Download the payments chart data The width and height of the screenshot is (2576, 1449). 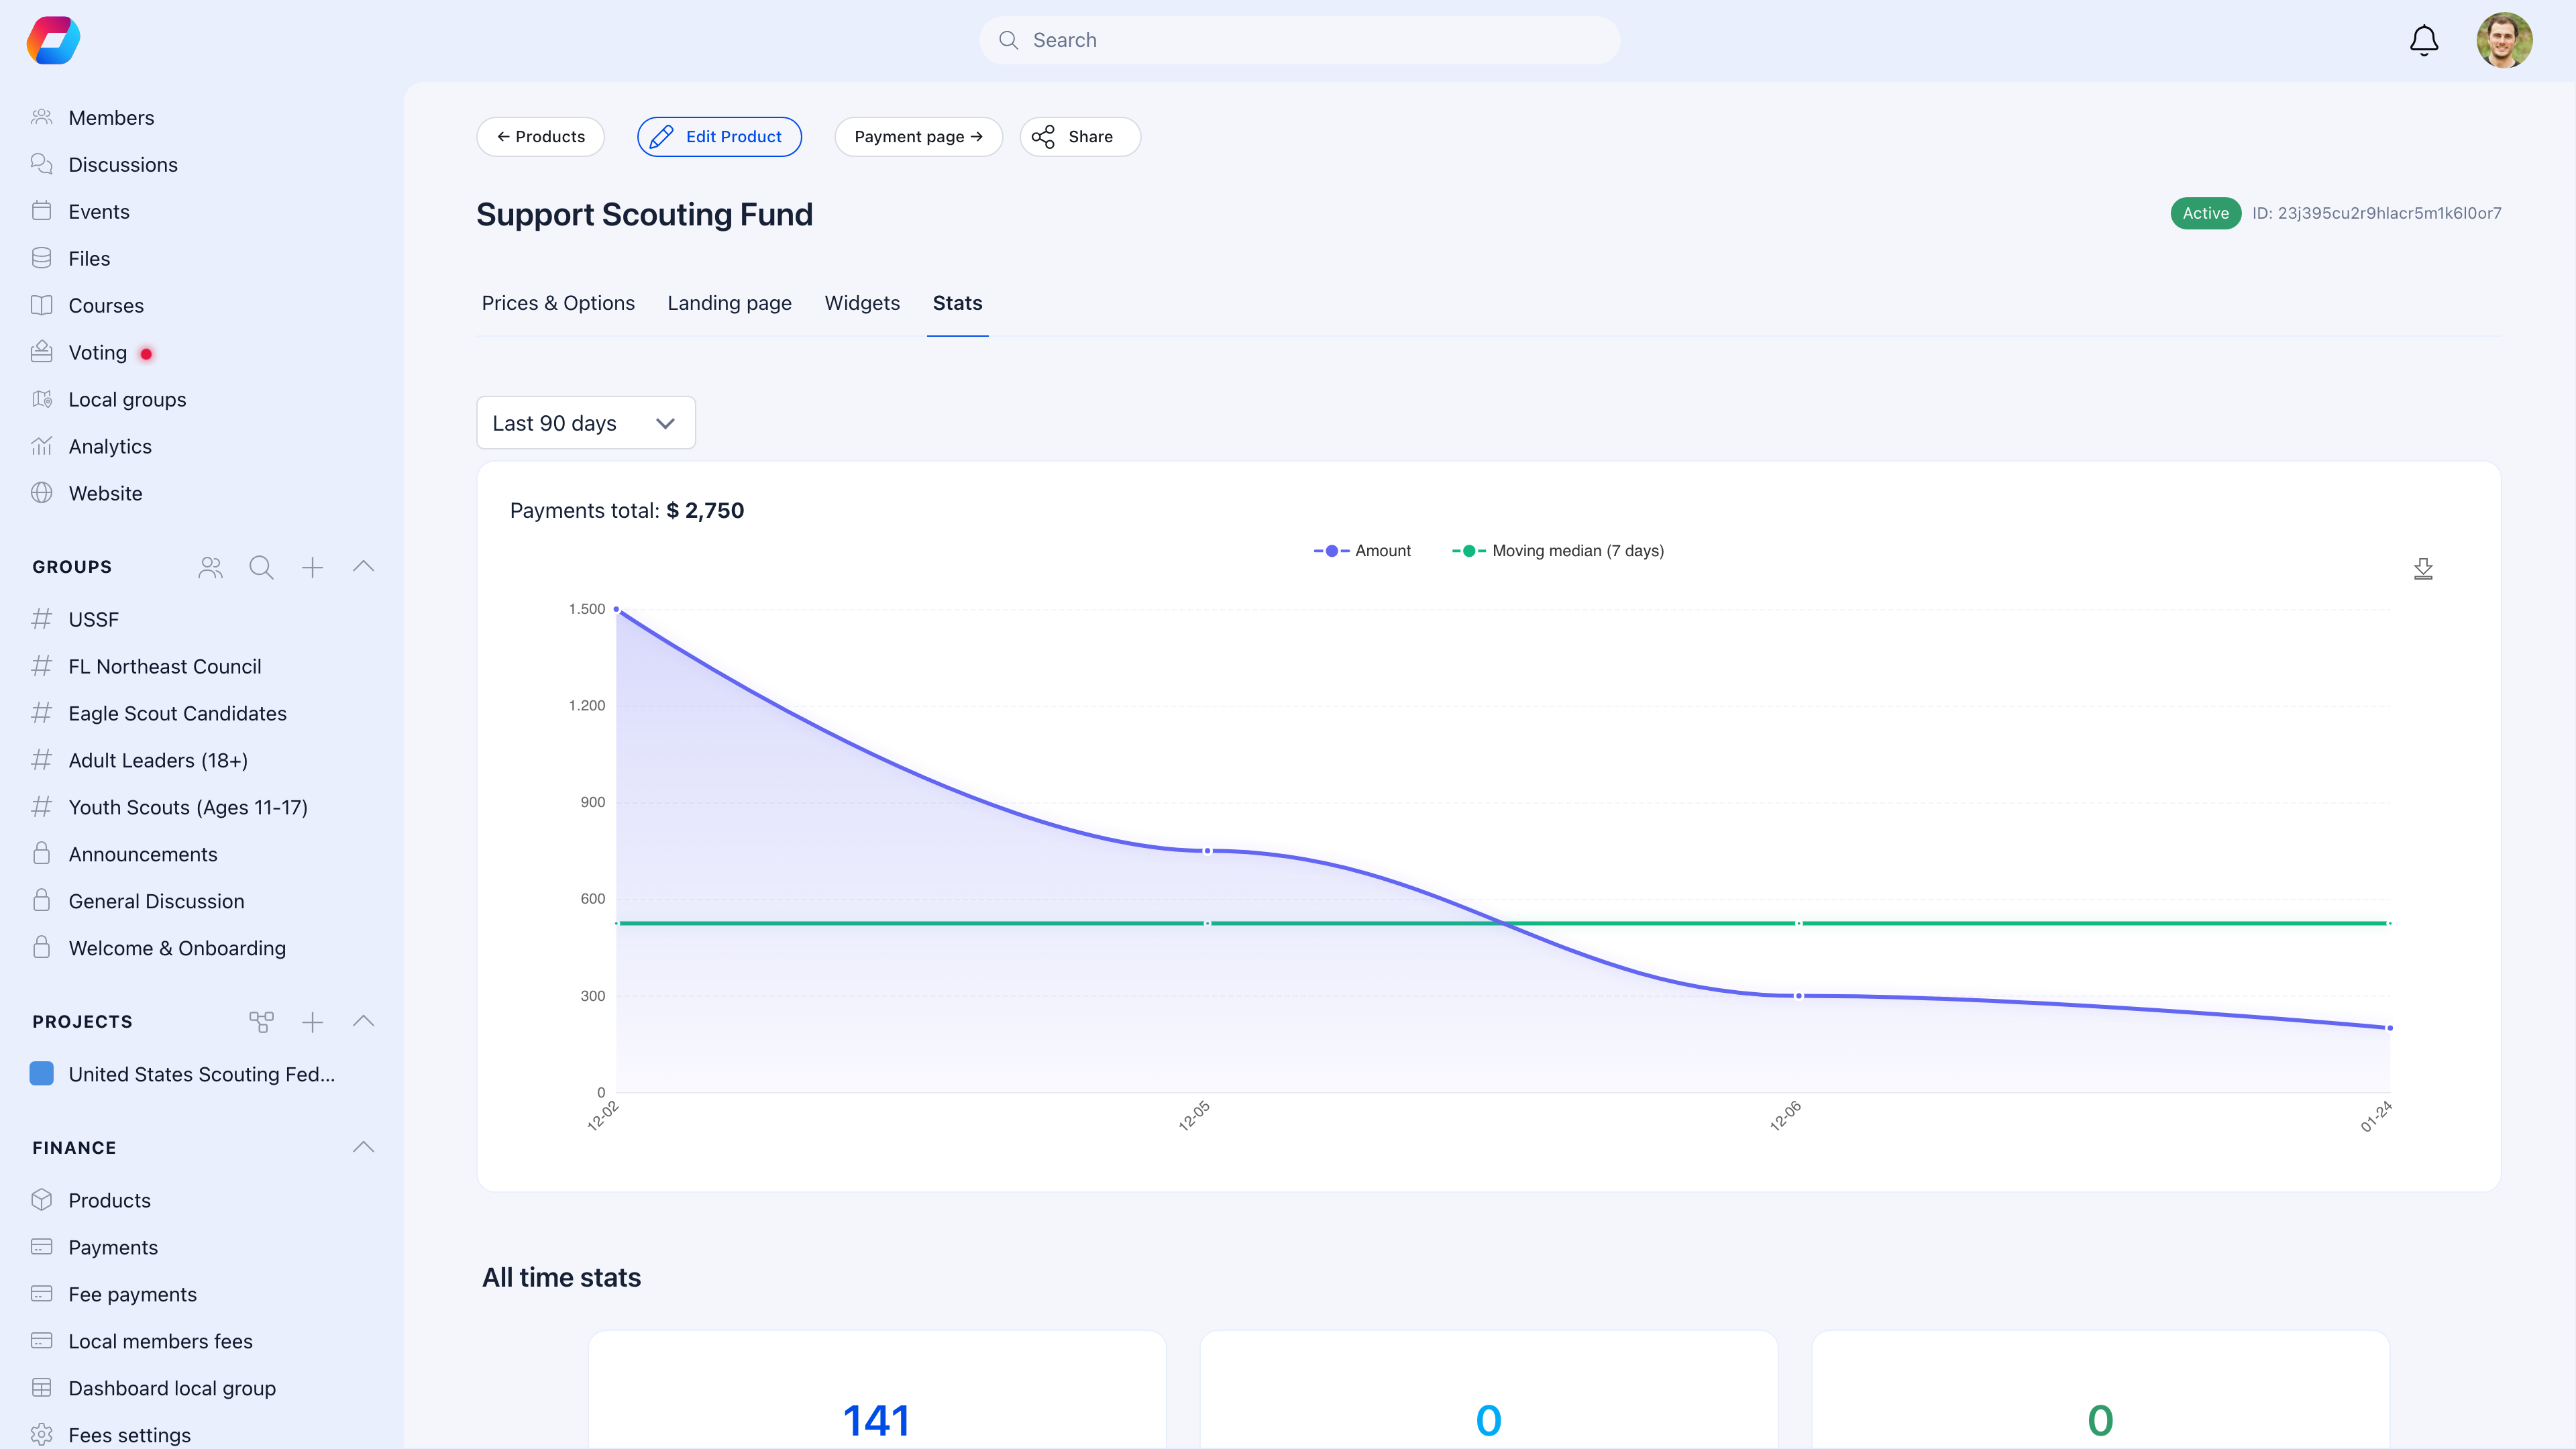tap(2423, 568)
